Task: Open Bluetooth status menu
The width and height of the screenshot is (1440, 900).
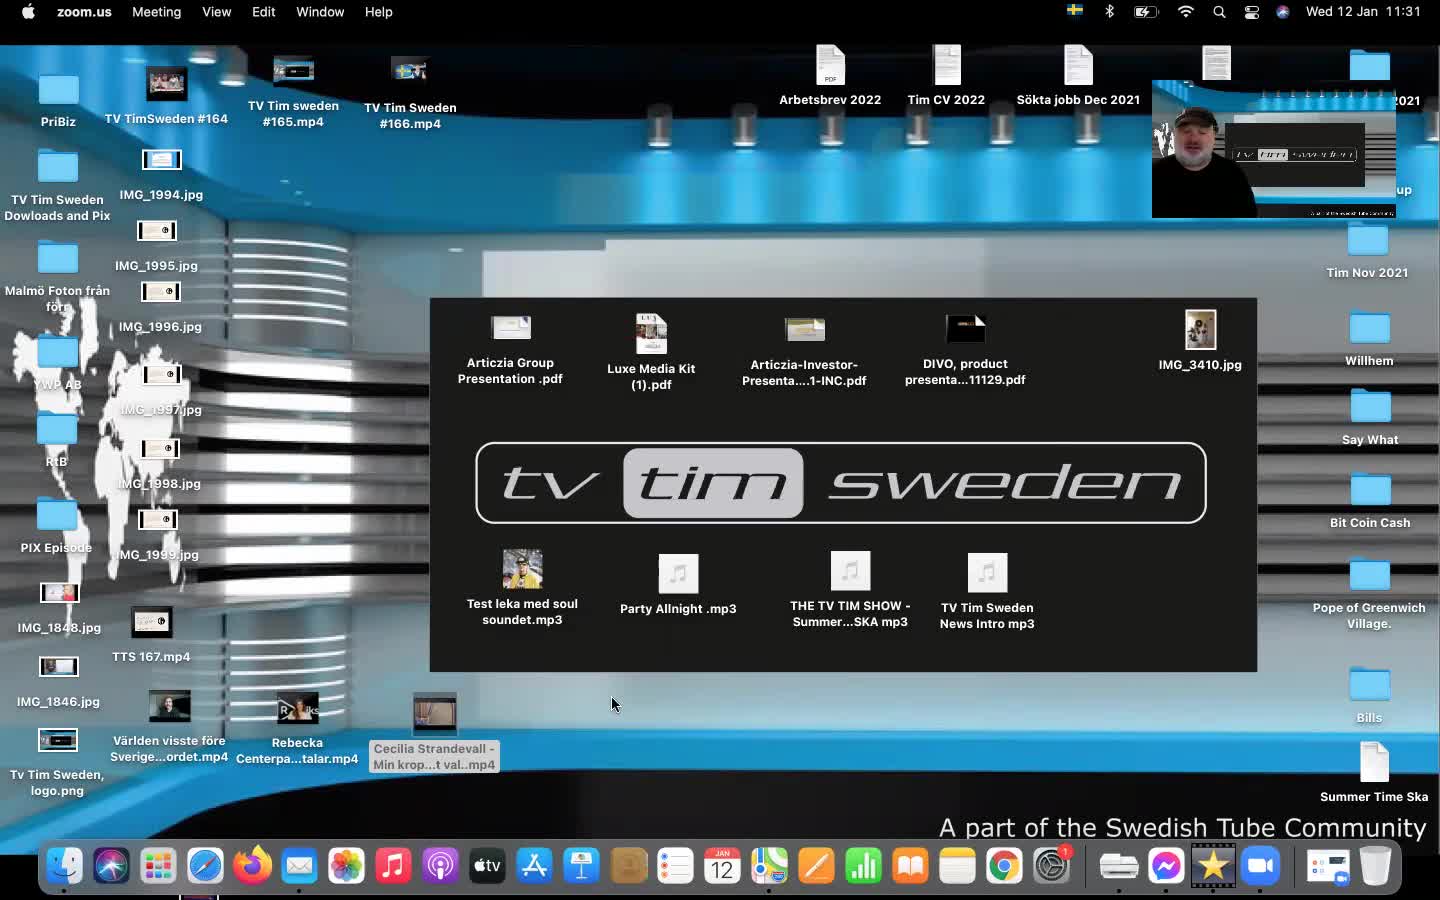Action: coord(1109,12)
